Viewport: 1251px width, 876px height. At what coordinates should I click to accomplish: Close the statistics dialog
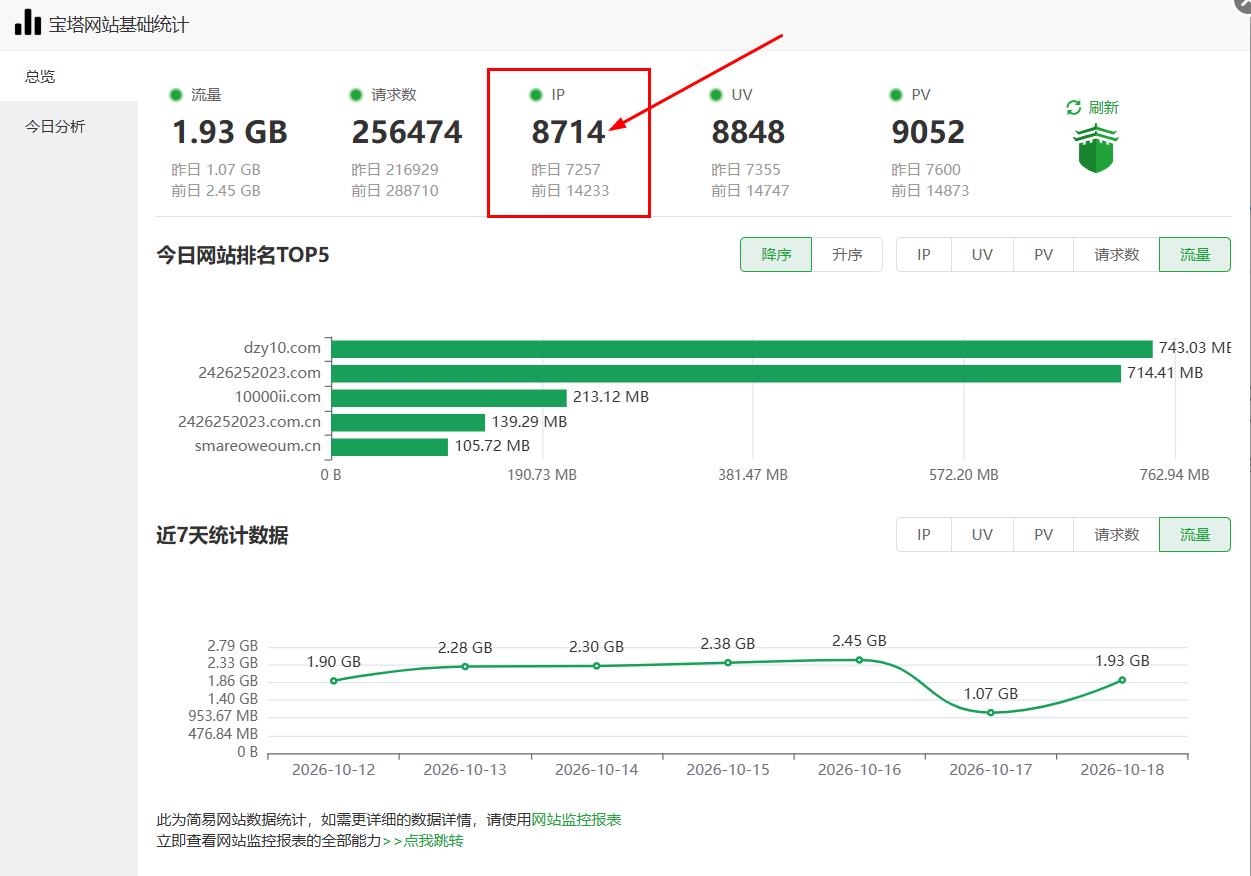coord(1243,4)
